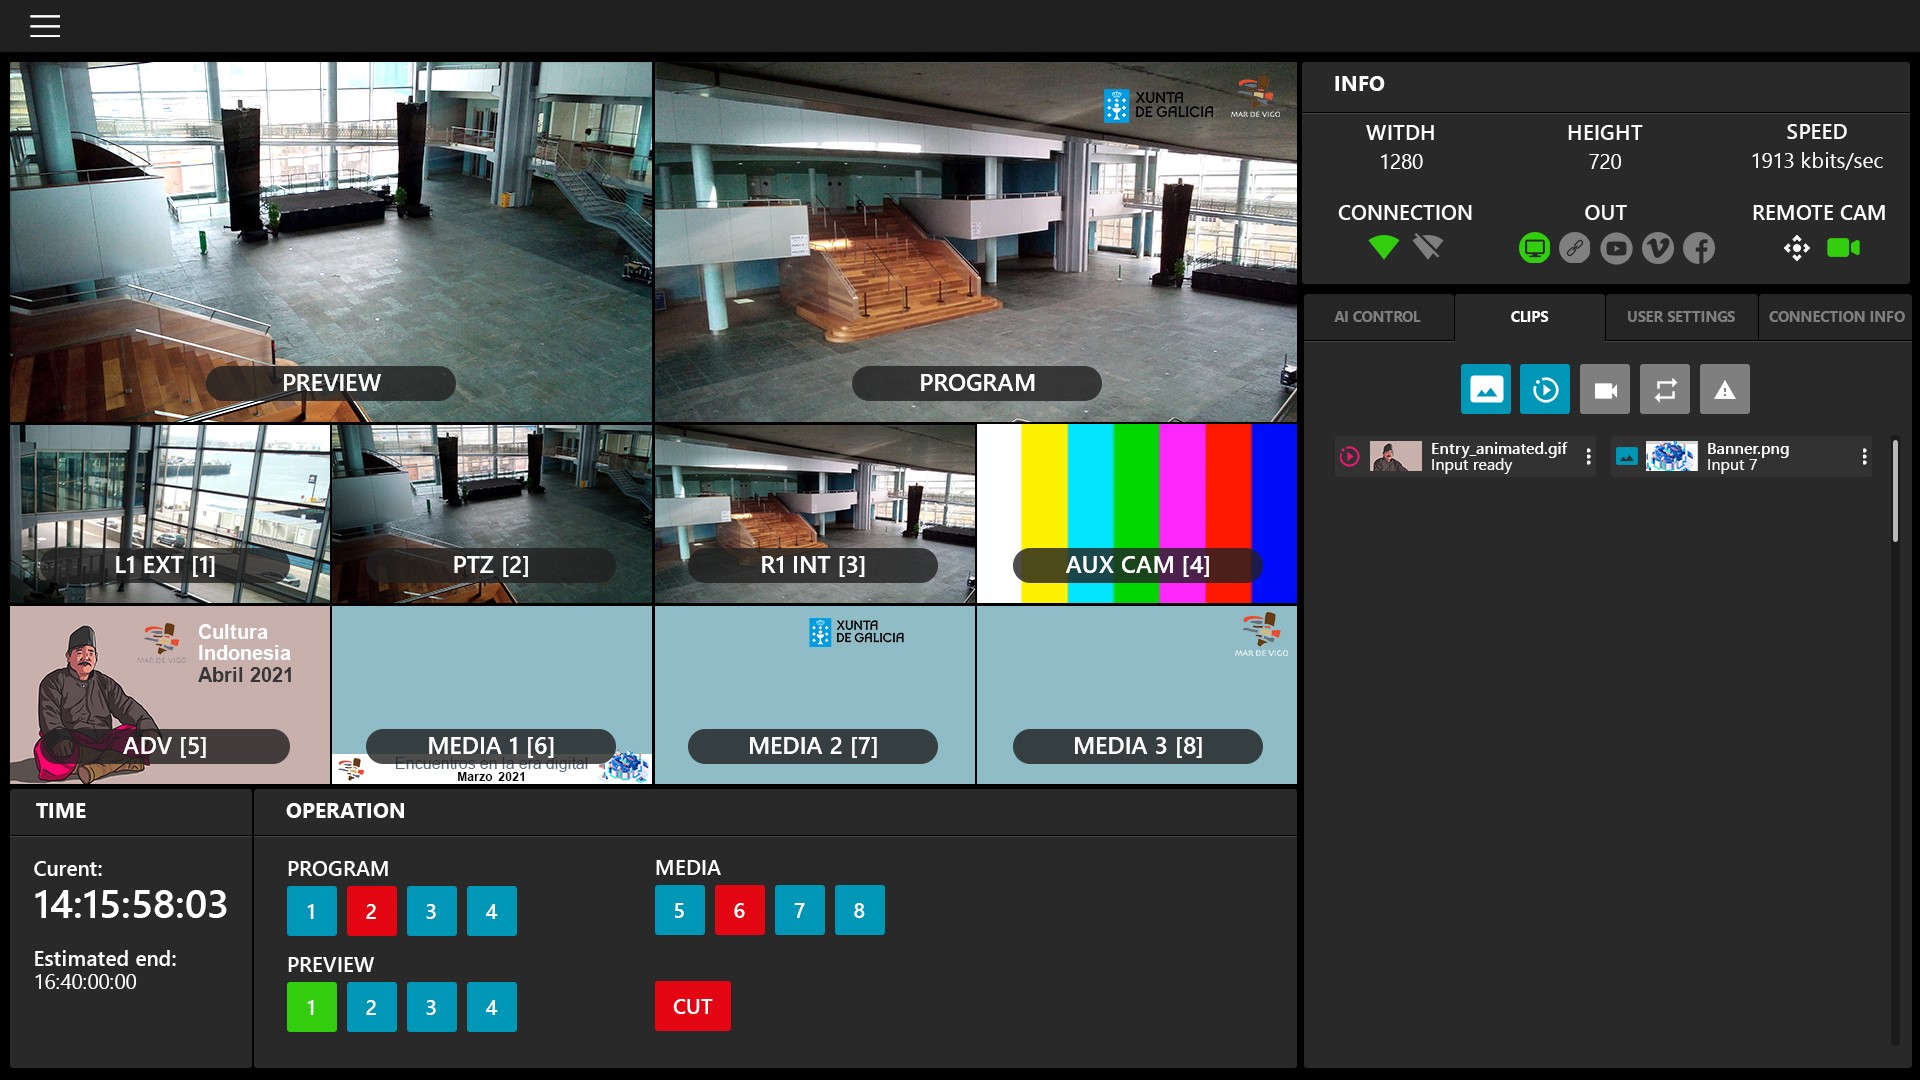Select the loop clips filter button
The height and width of the screenshot is (1080, 1920).
point(1665,390)
